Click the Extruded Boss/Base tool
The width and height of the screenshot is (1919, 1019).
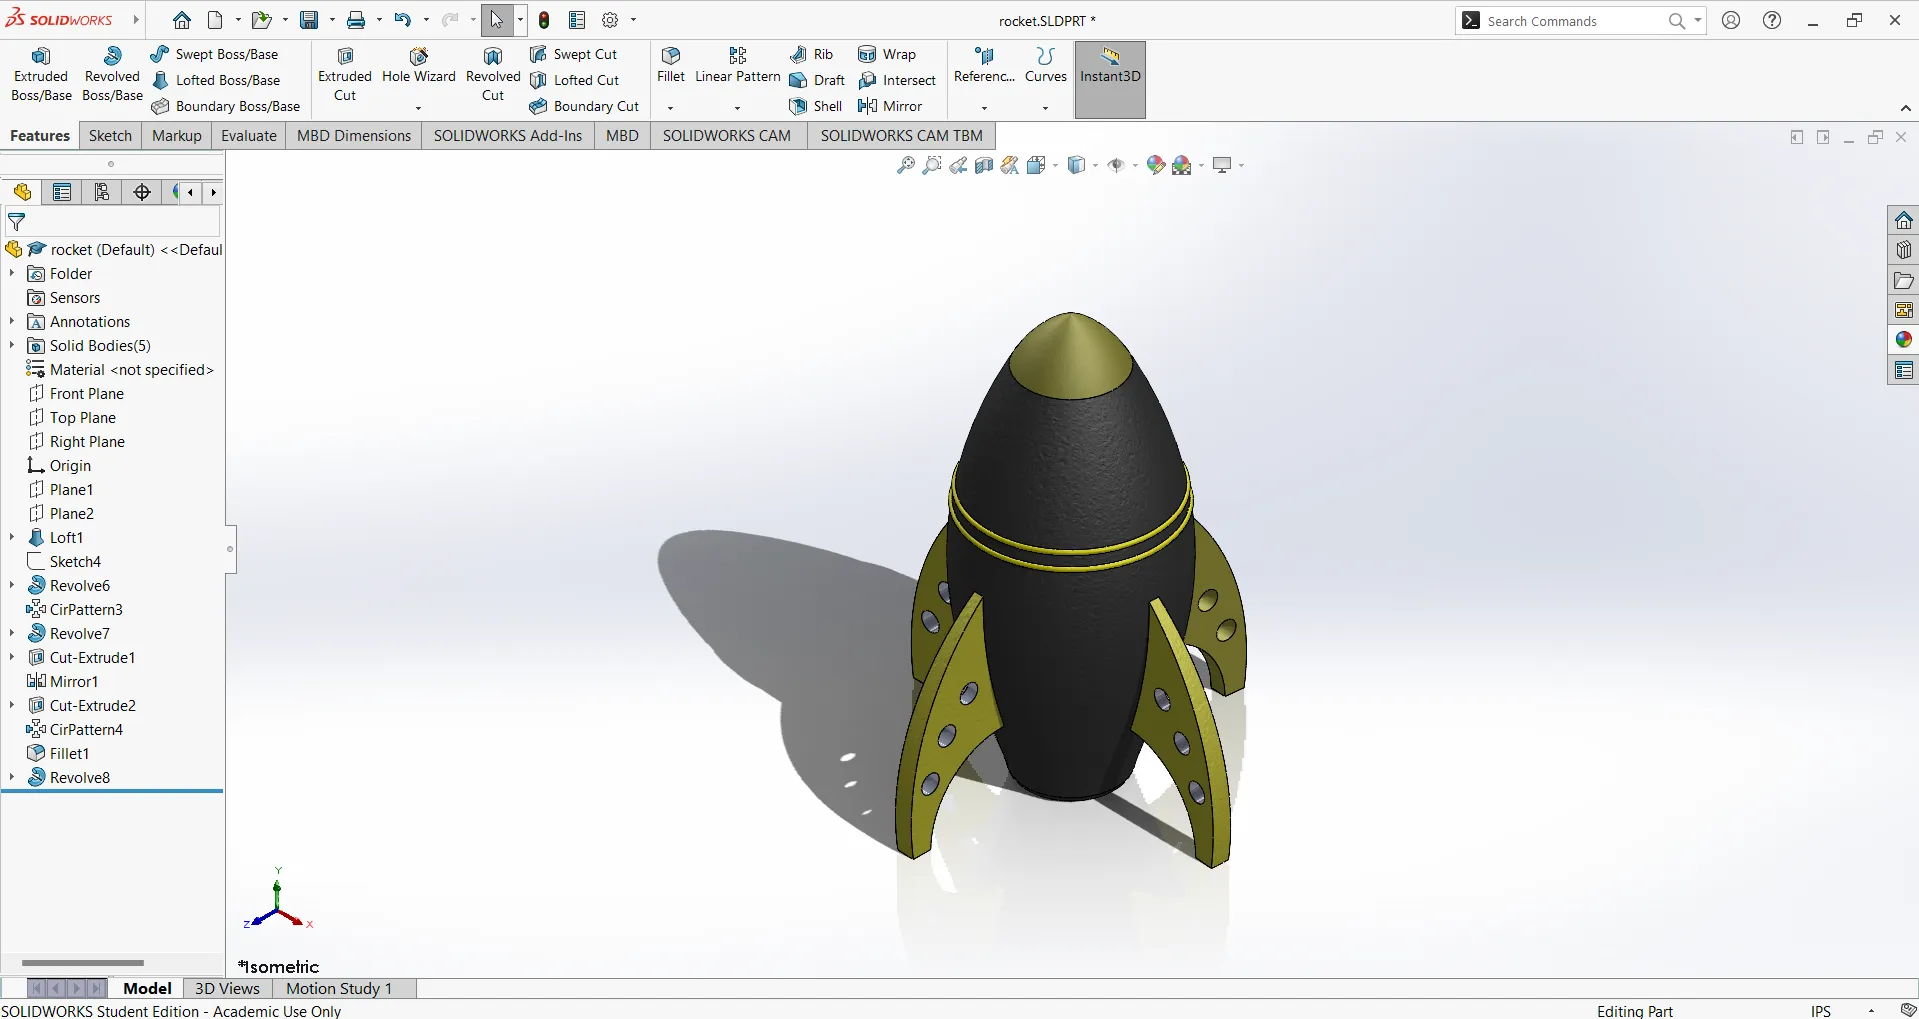coord(41,75)
